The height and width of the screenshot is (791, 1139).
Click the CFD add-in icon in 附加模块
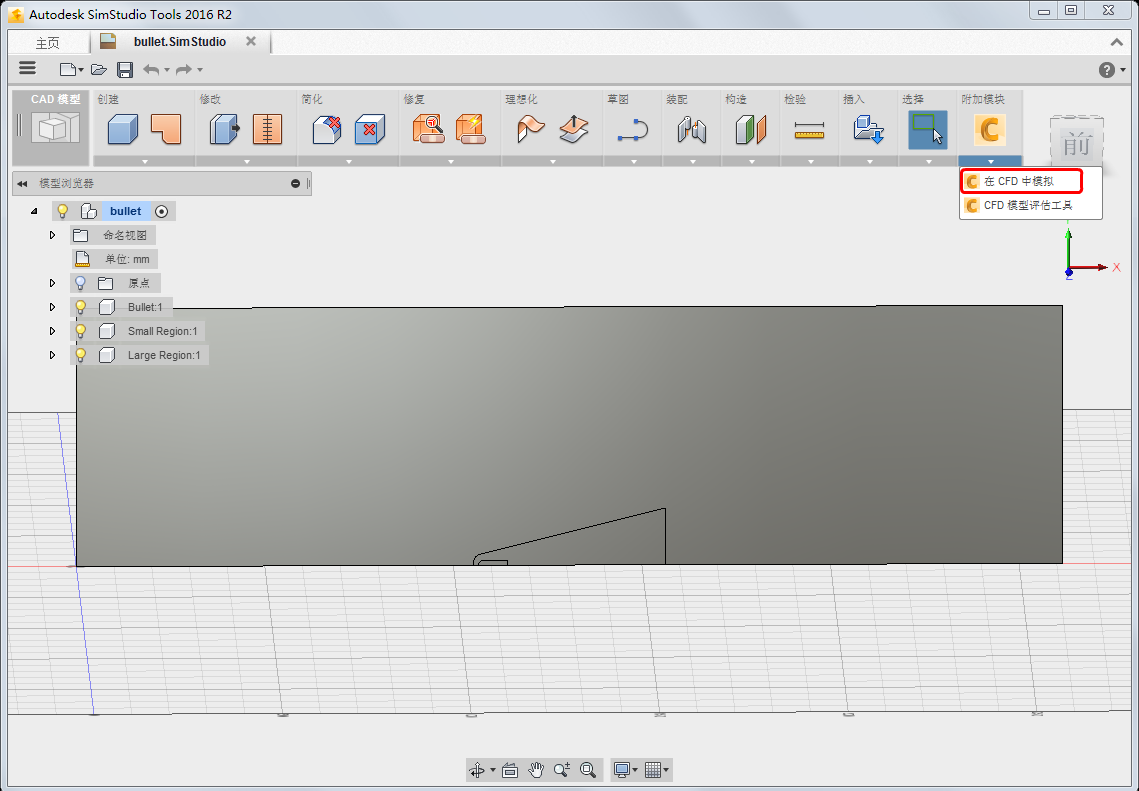tap(989, 129)
